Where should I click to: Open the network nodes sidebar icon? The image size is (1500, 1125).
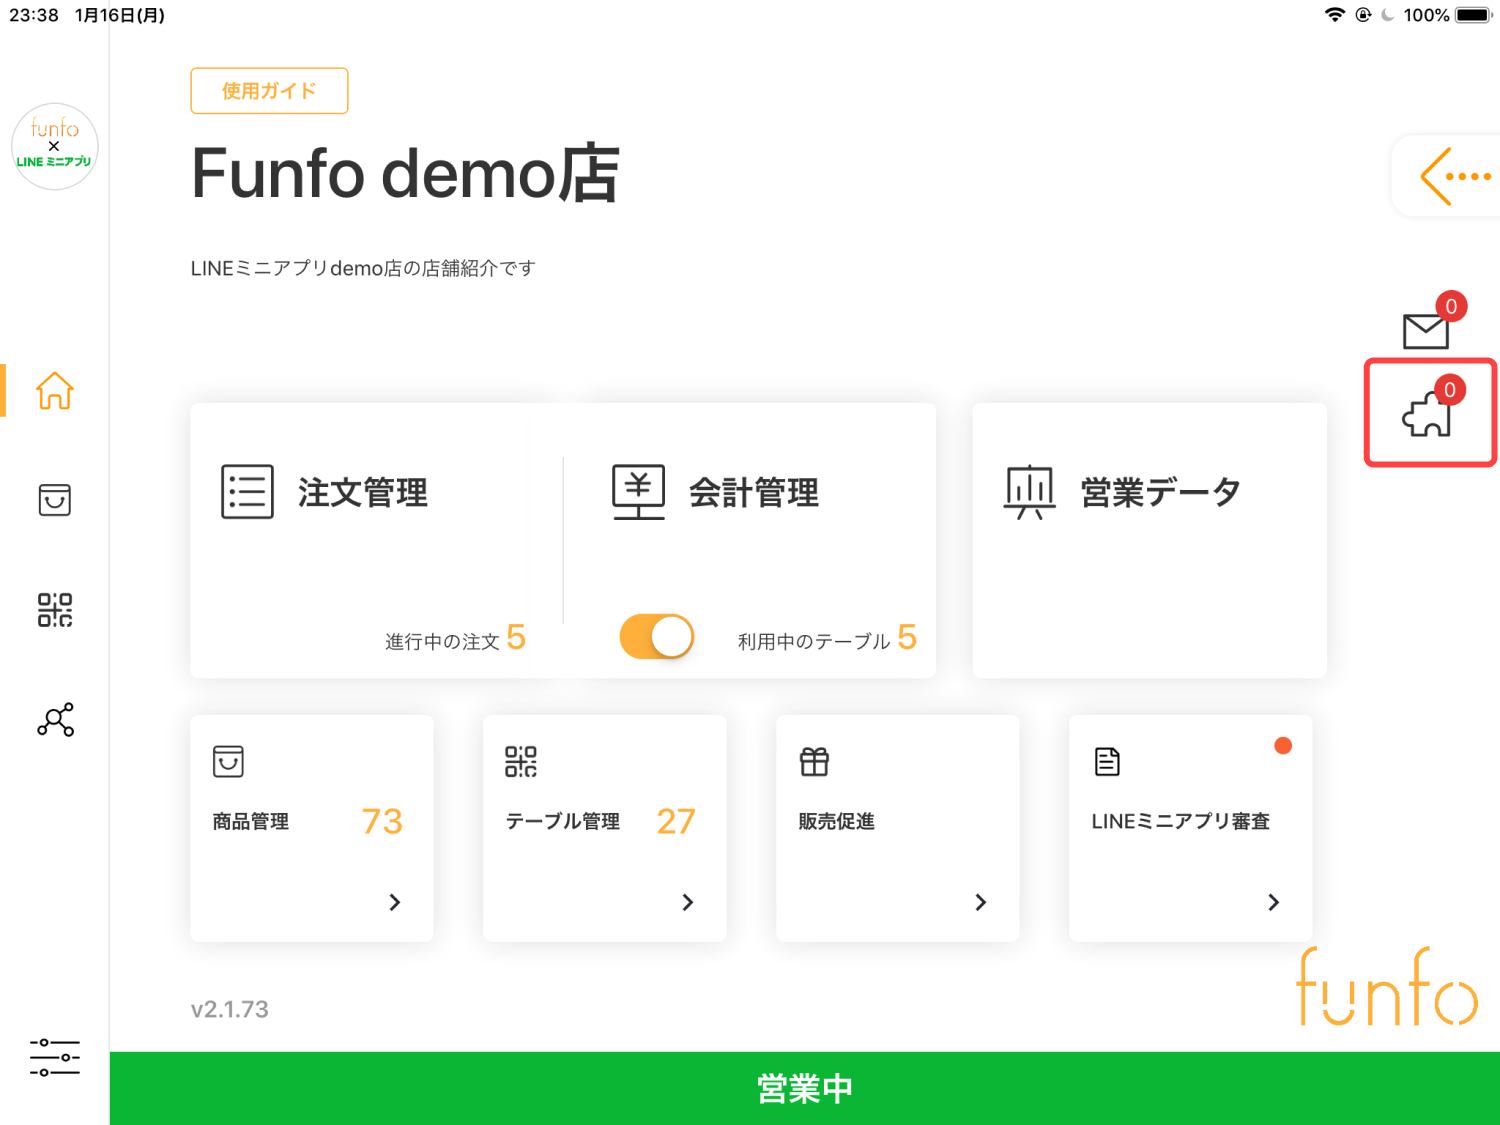[55, 719]
